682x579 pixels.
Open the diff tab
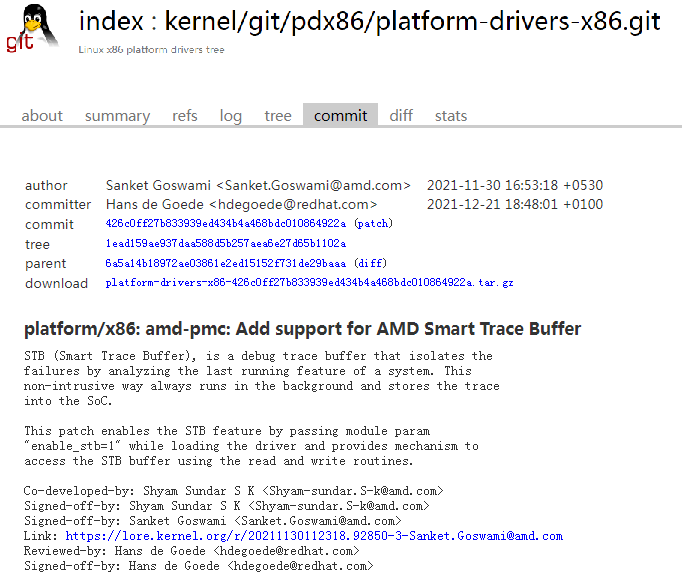coord(401,116)
